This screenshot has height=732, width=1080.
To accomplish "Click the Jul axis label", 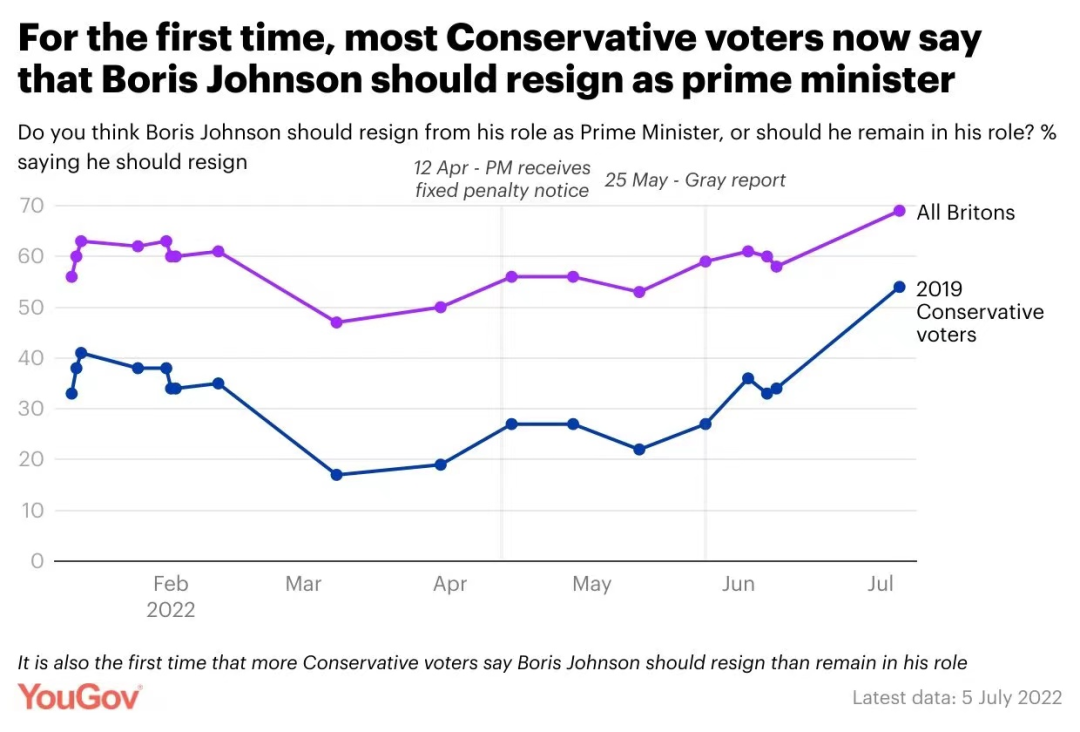I will tap(880, 584).
